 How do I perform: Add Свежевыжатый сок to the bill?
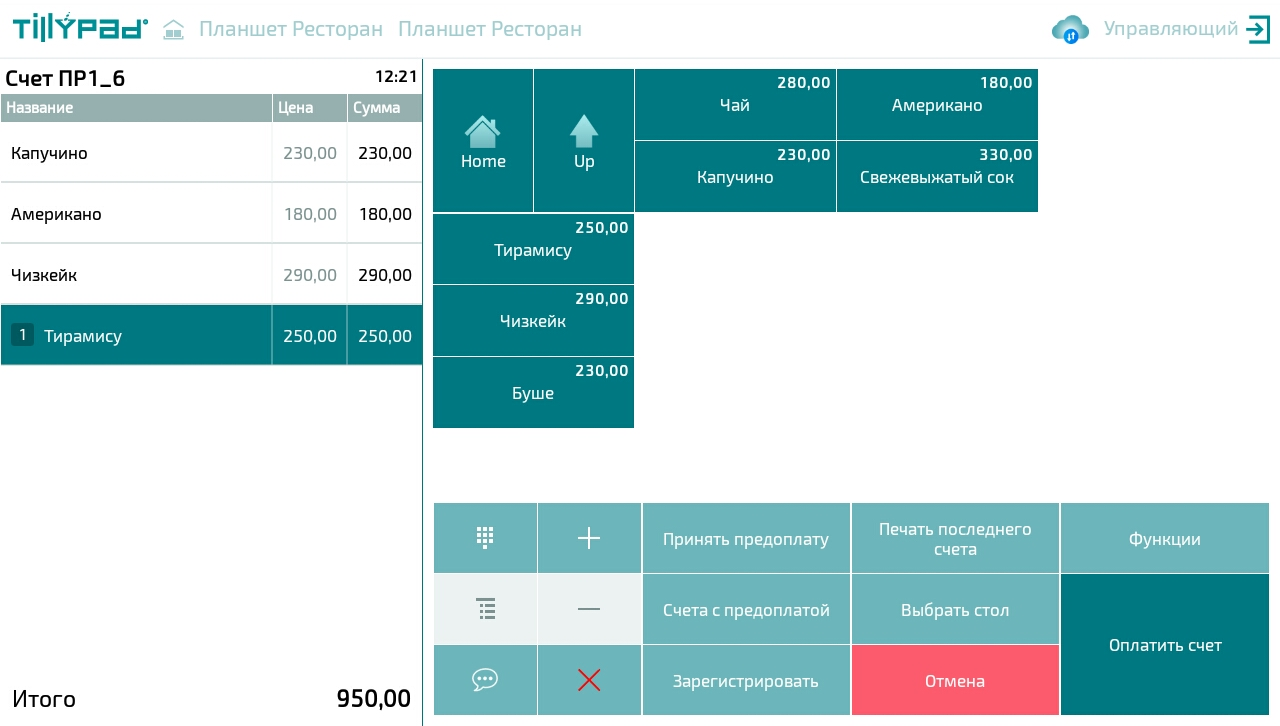(x=937, y=177)
